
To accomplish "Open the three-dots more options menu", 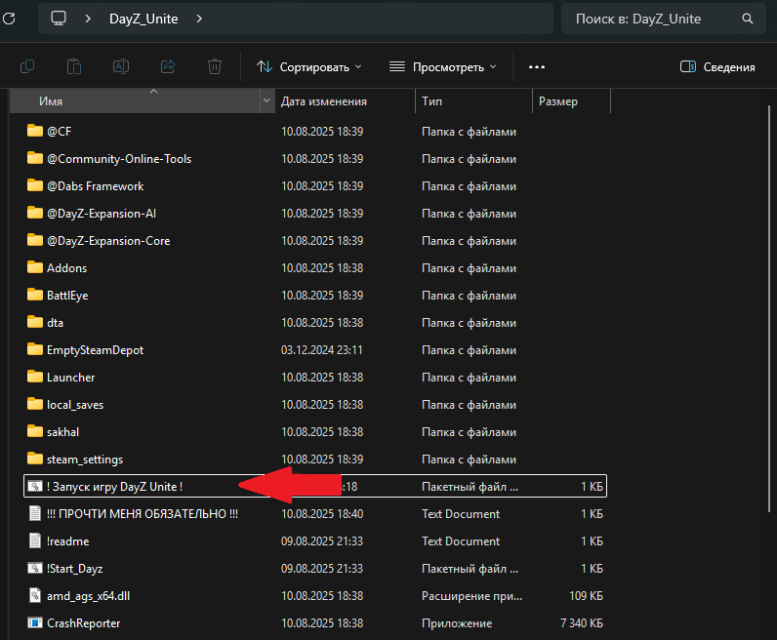I will [x=537, y=67].
